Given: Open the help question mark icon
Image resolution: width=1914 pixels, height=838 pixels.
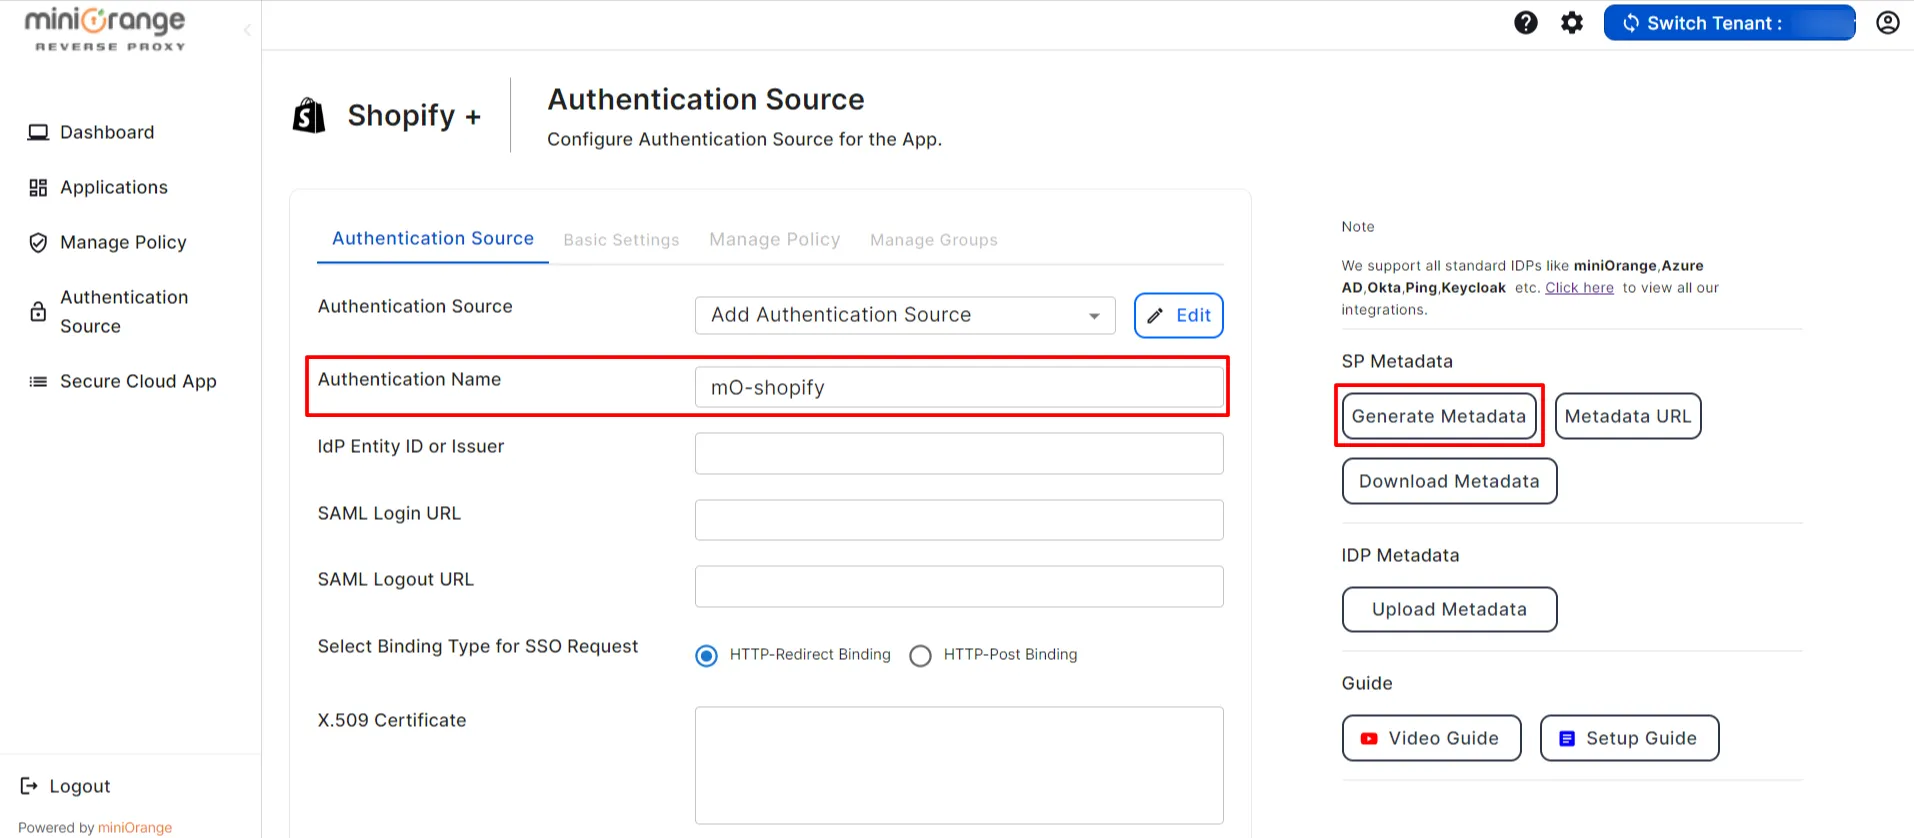Looking at the screenshot, I should click(1525, 23).
